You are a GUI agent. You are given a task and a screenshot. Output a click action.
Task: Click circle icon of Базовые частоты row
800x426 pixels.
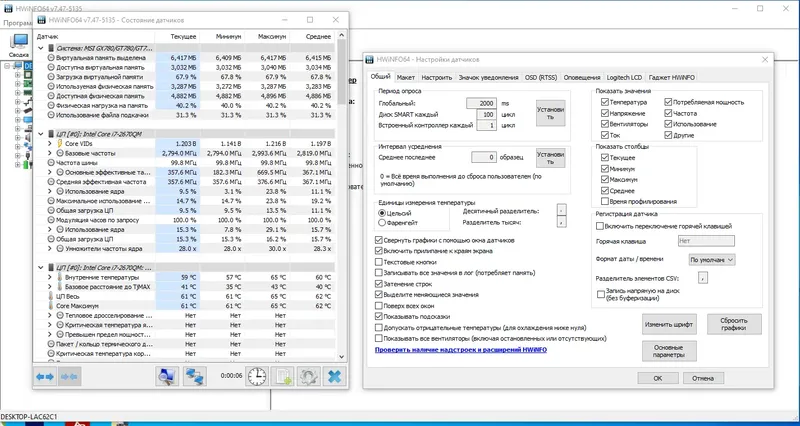point(60,153)
